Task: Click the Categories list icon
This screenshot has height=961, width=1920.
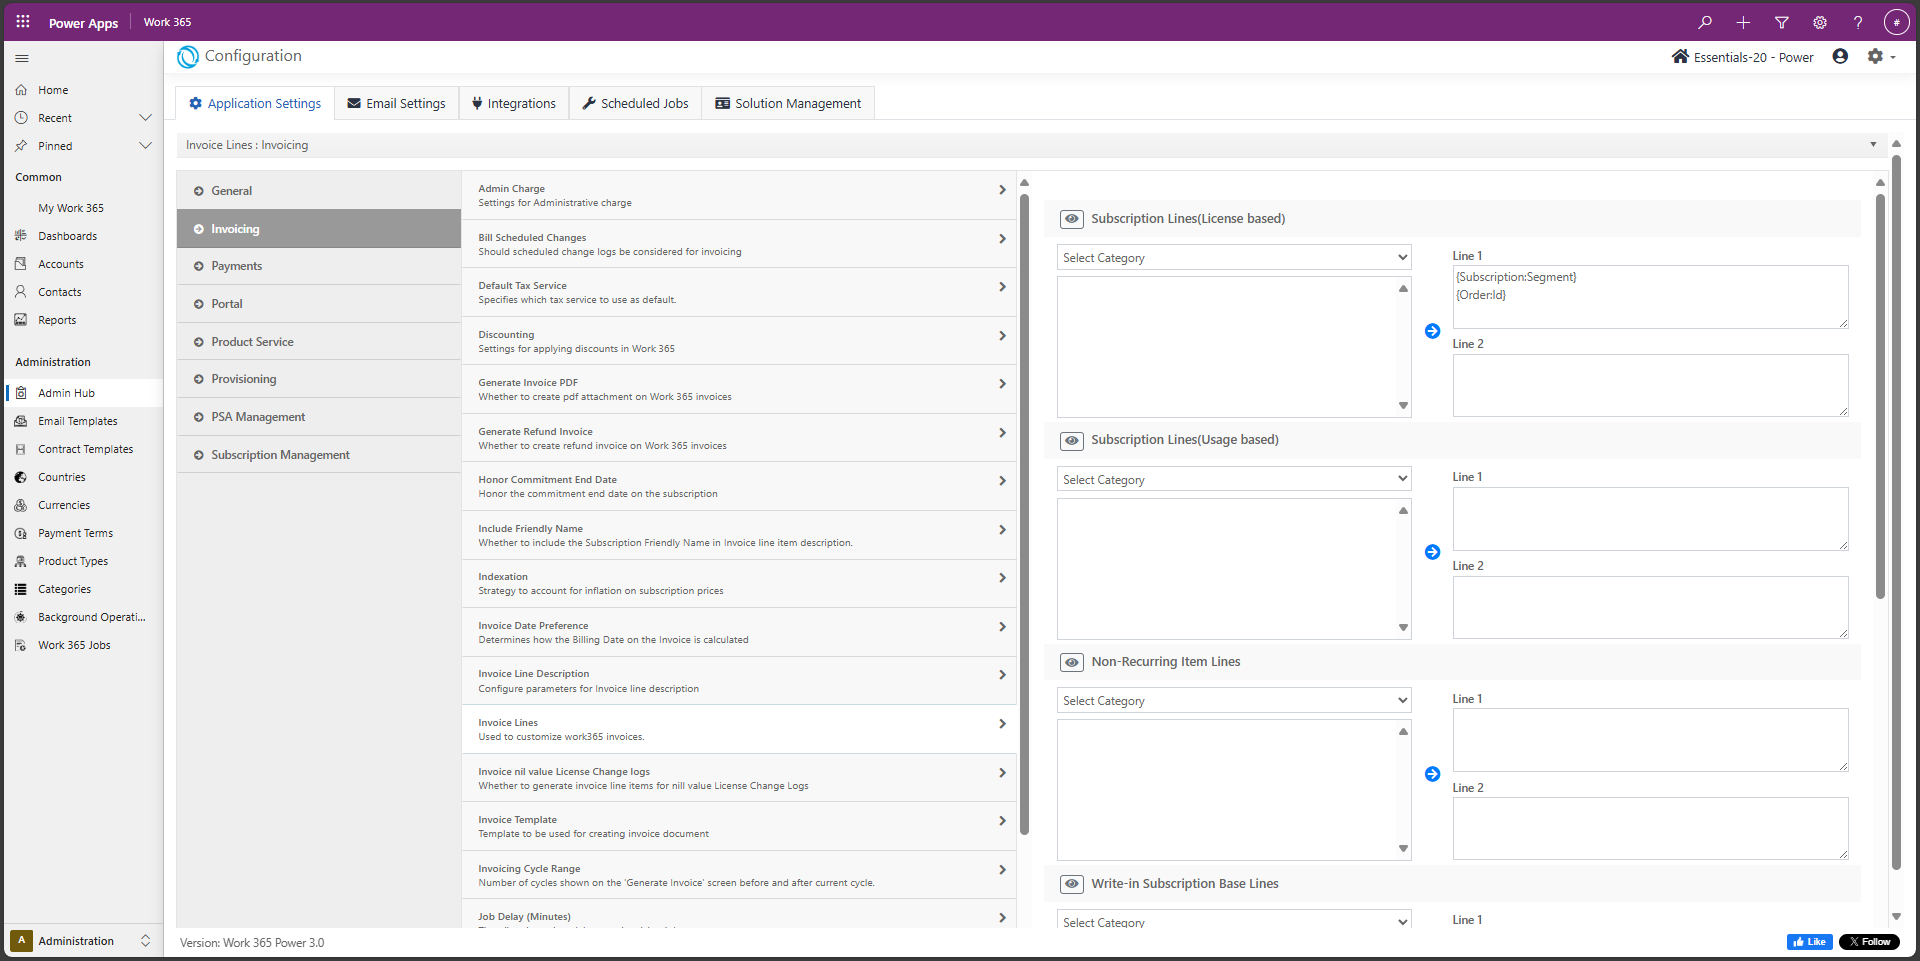Action: tap(21, 589)
